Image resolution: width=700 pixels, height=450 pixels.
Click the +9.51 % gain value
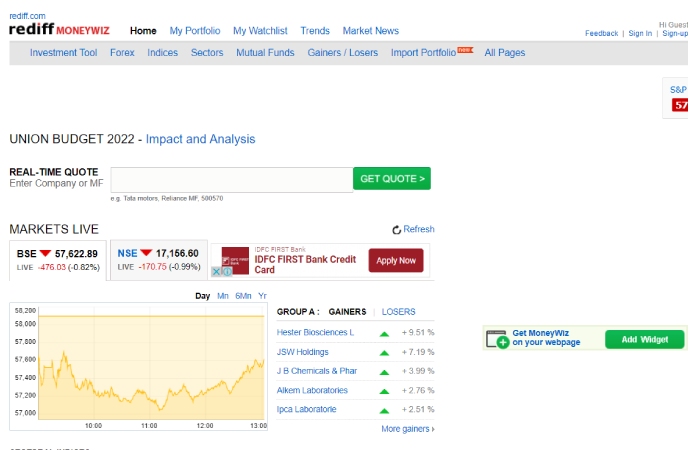coord(418,332)
